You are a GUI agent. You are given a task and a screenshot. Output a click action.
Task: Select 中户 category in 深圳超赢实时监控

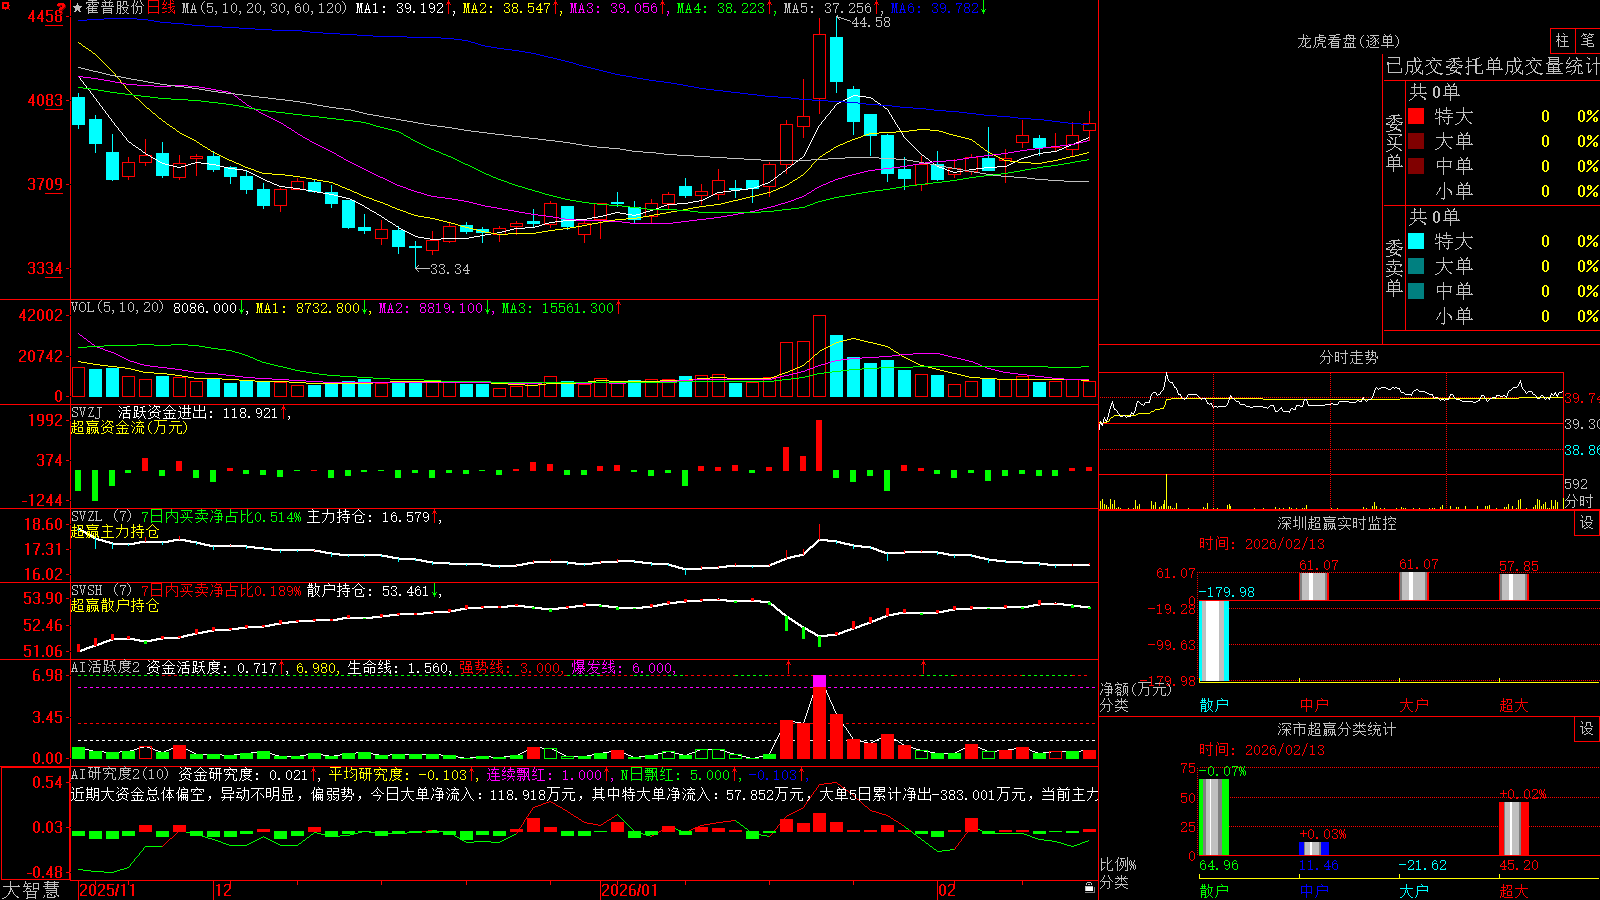[x=1314, y=705]
